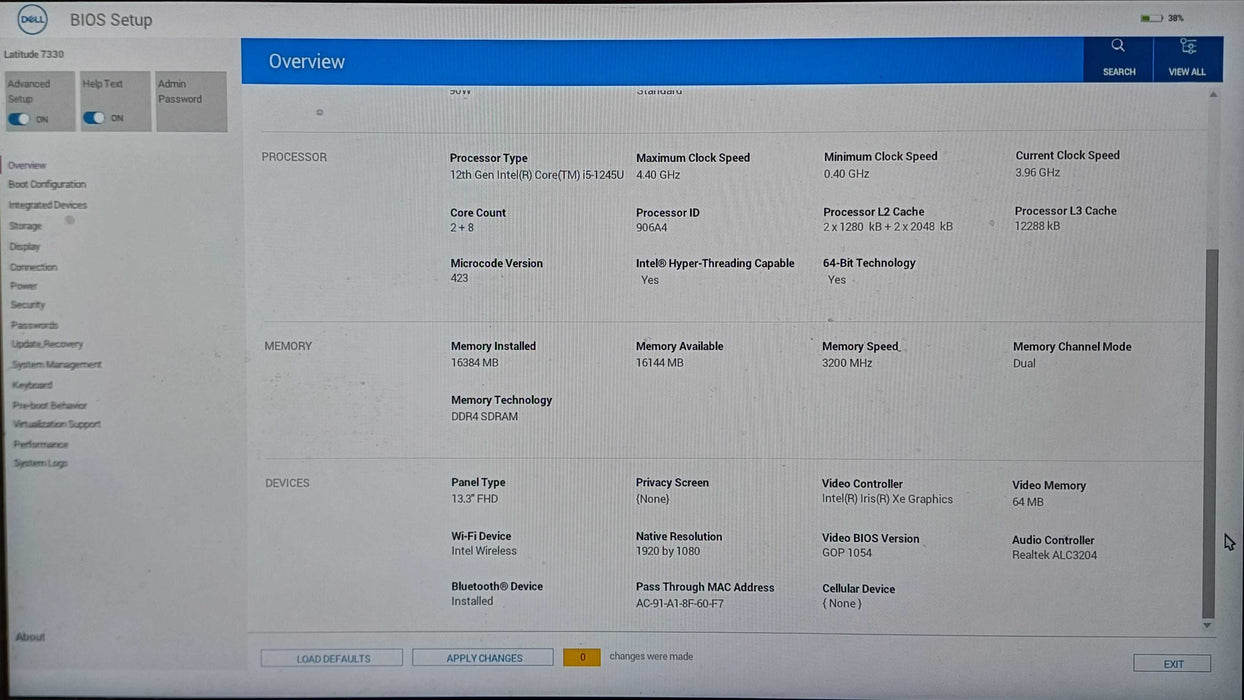
Task: Click the Core Count value 2 + 8
Action: [x=462, y=228]
